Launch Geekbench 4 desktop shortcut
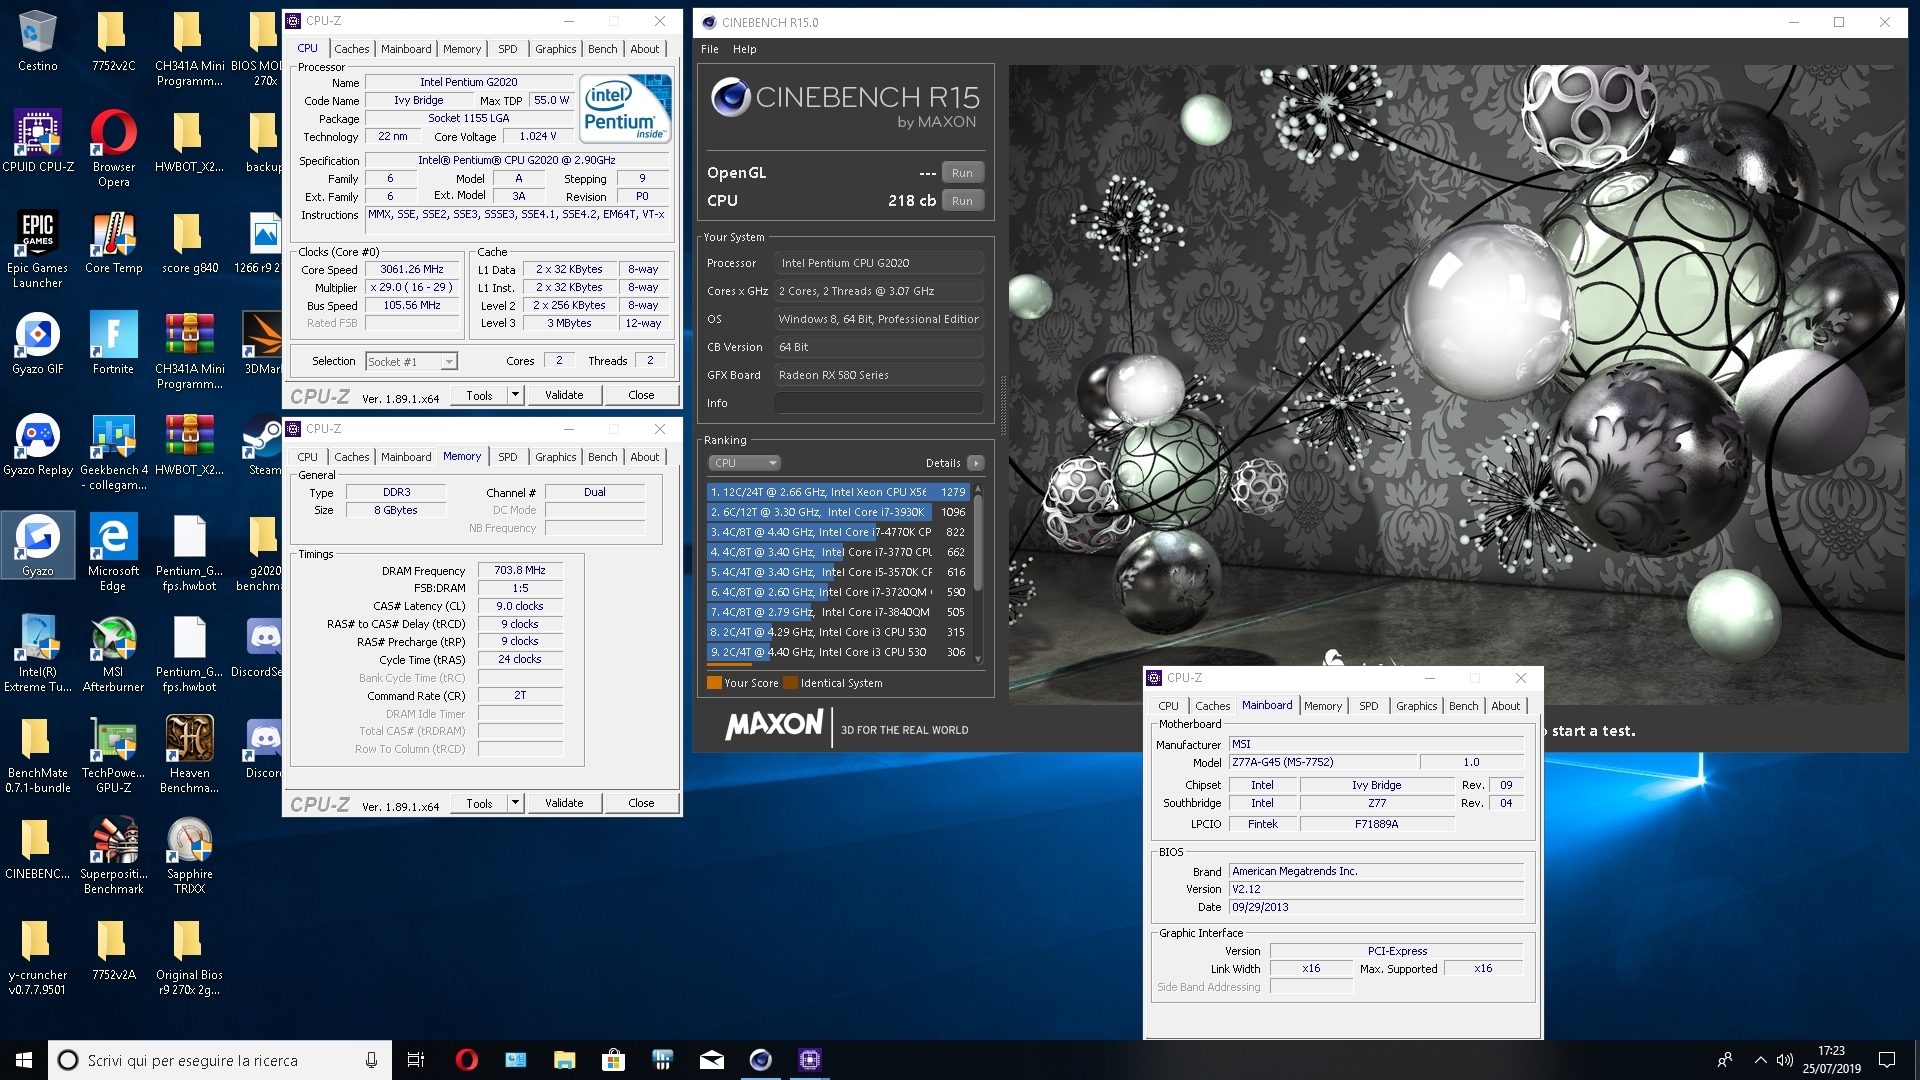The image size is (1920, 1080). click(113, 453)
